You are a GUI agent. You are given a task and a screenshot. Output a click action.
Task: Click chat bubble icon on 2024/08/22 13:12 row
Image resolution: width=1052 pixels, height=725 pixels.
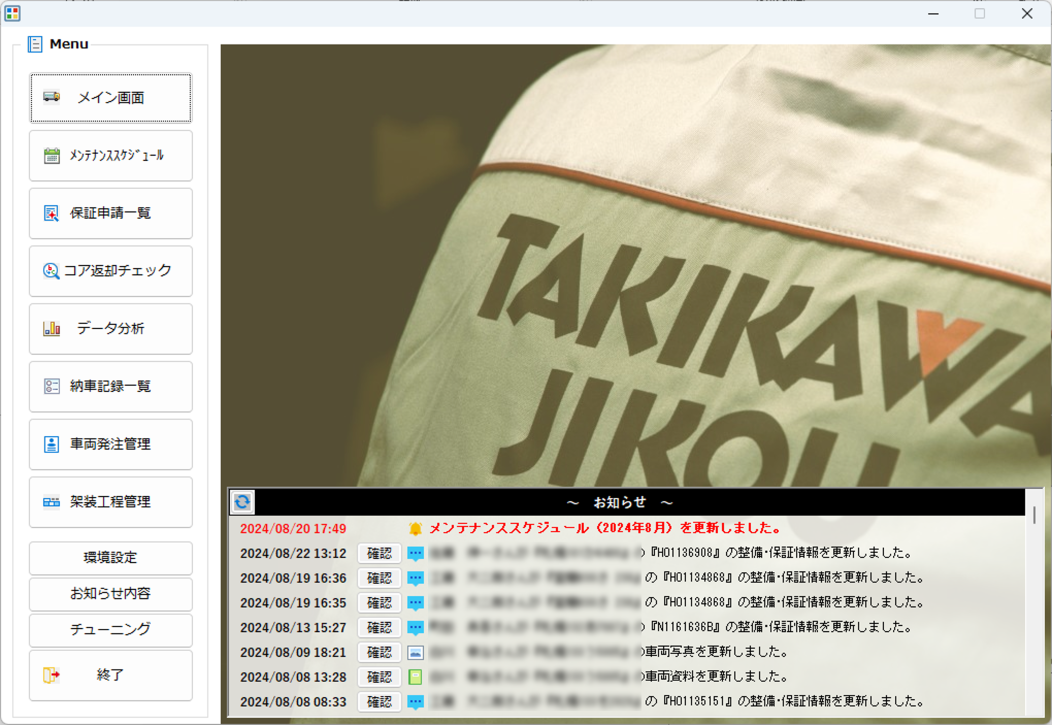[416, 554]
